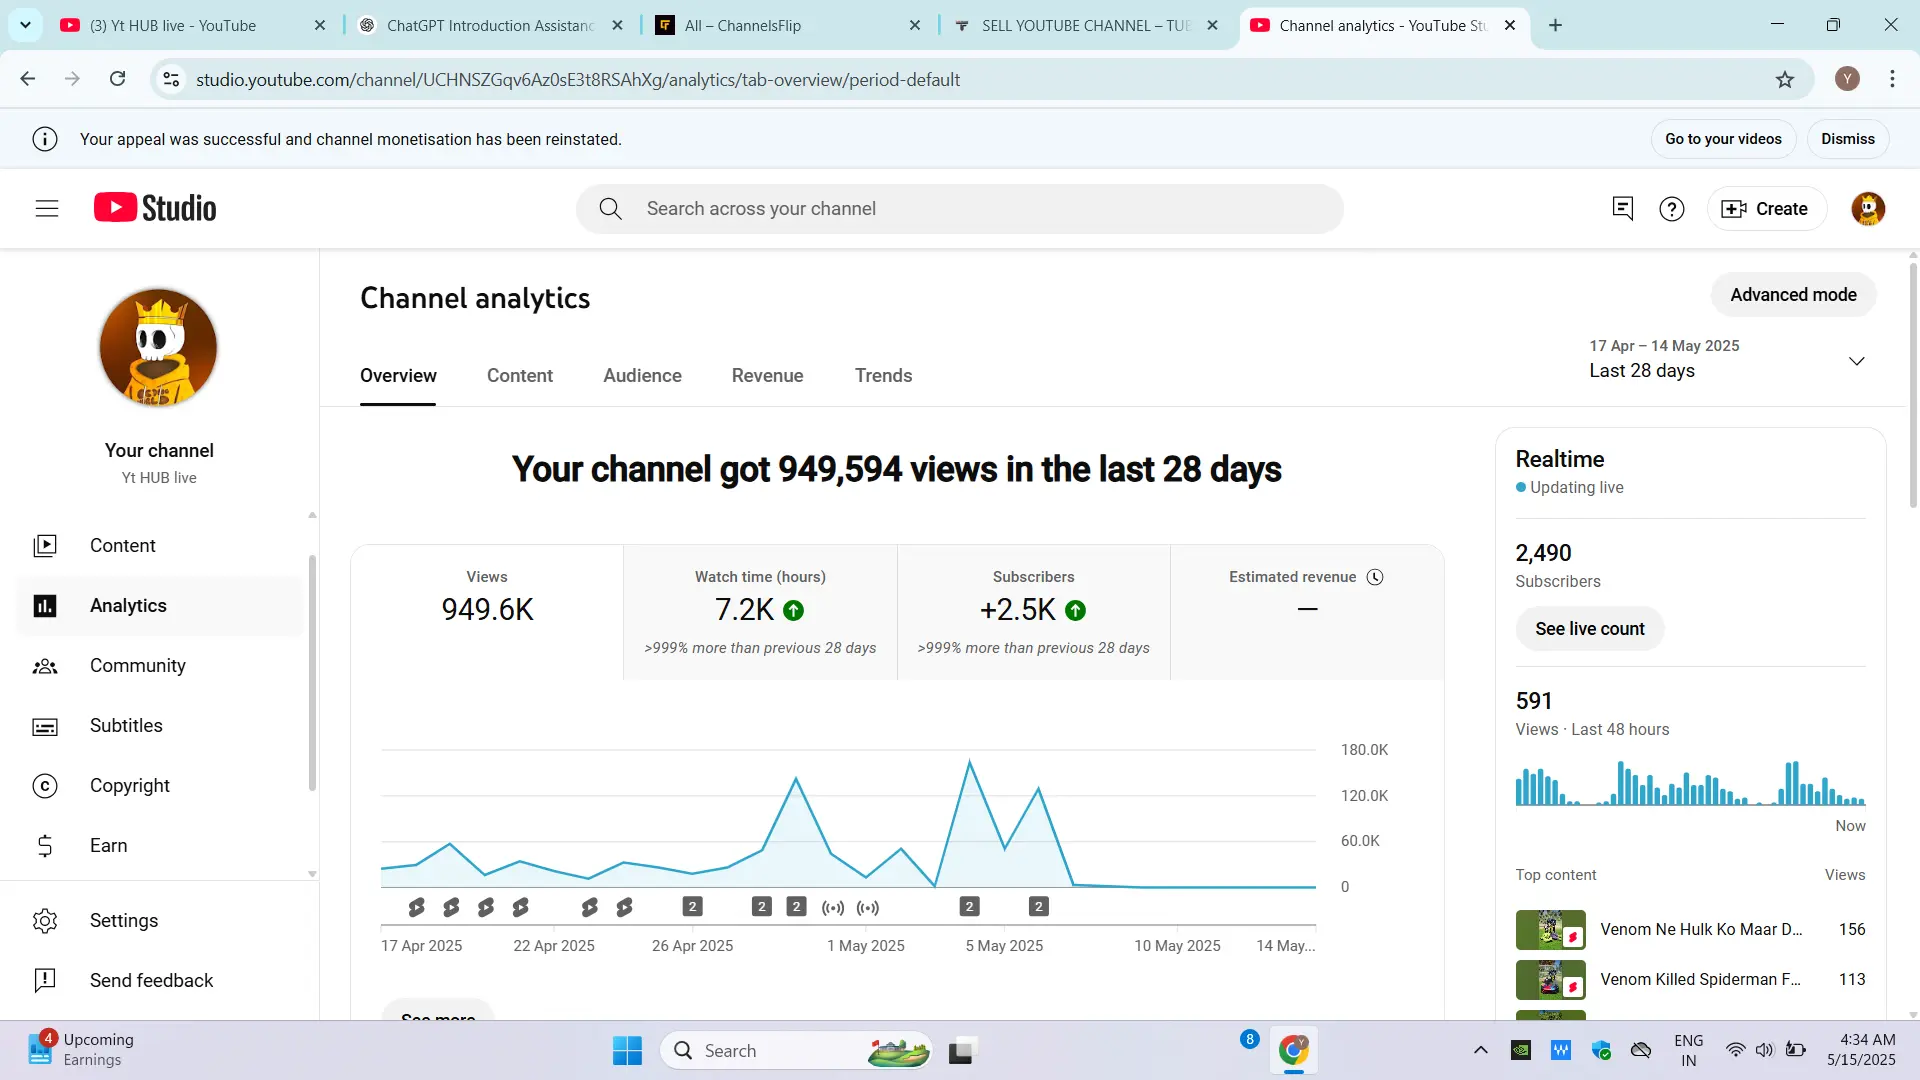The height and width of the screenshot is (1080, 1920).
Task: Click the first Shorts marker on 17 Apr
Action: tap(416, 907)
